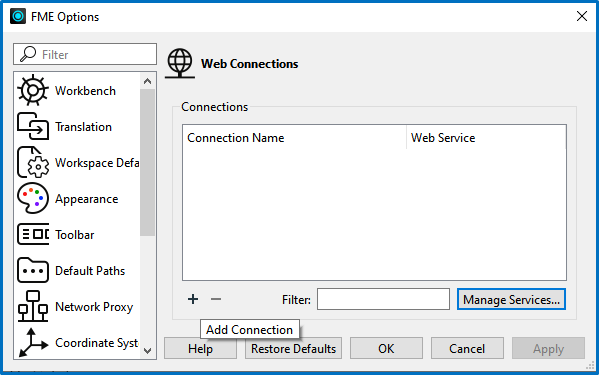Click the sidebar Filter search field
This screenshot has width=599, height=375.
85,54
